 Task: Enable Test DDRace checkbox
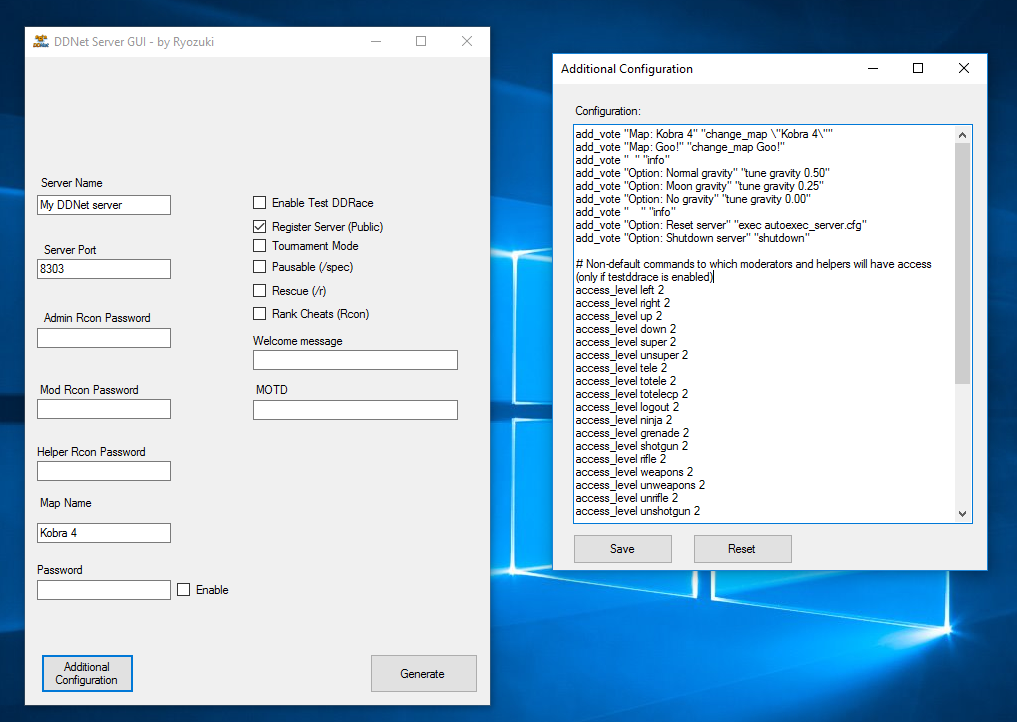point(260,203)
